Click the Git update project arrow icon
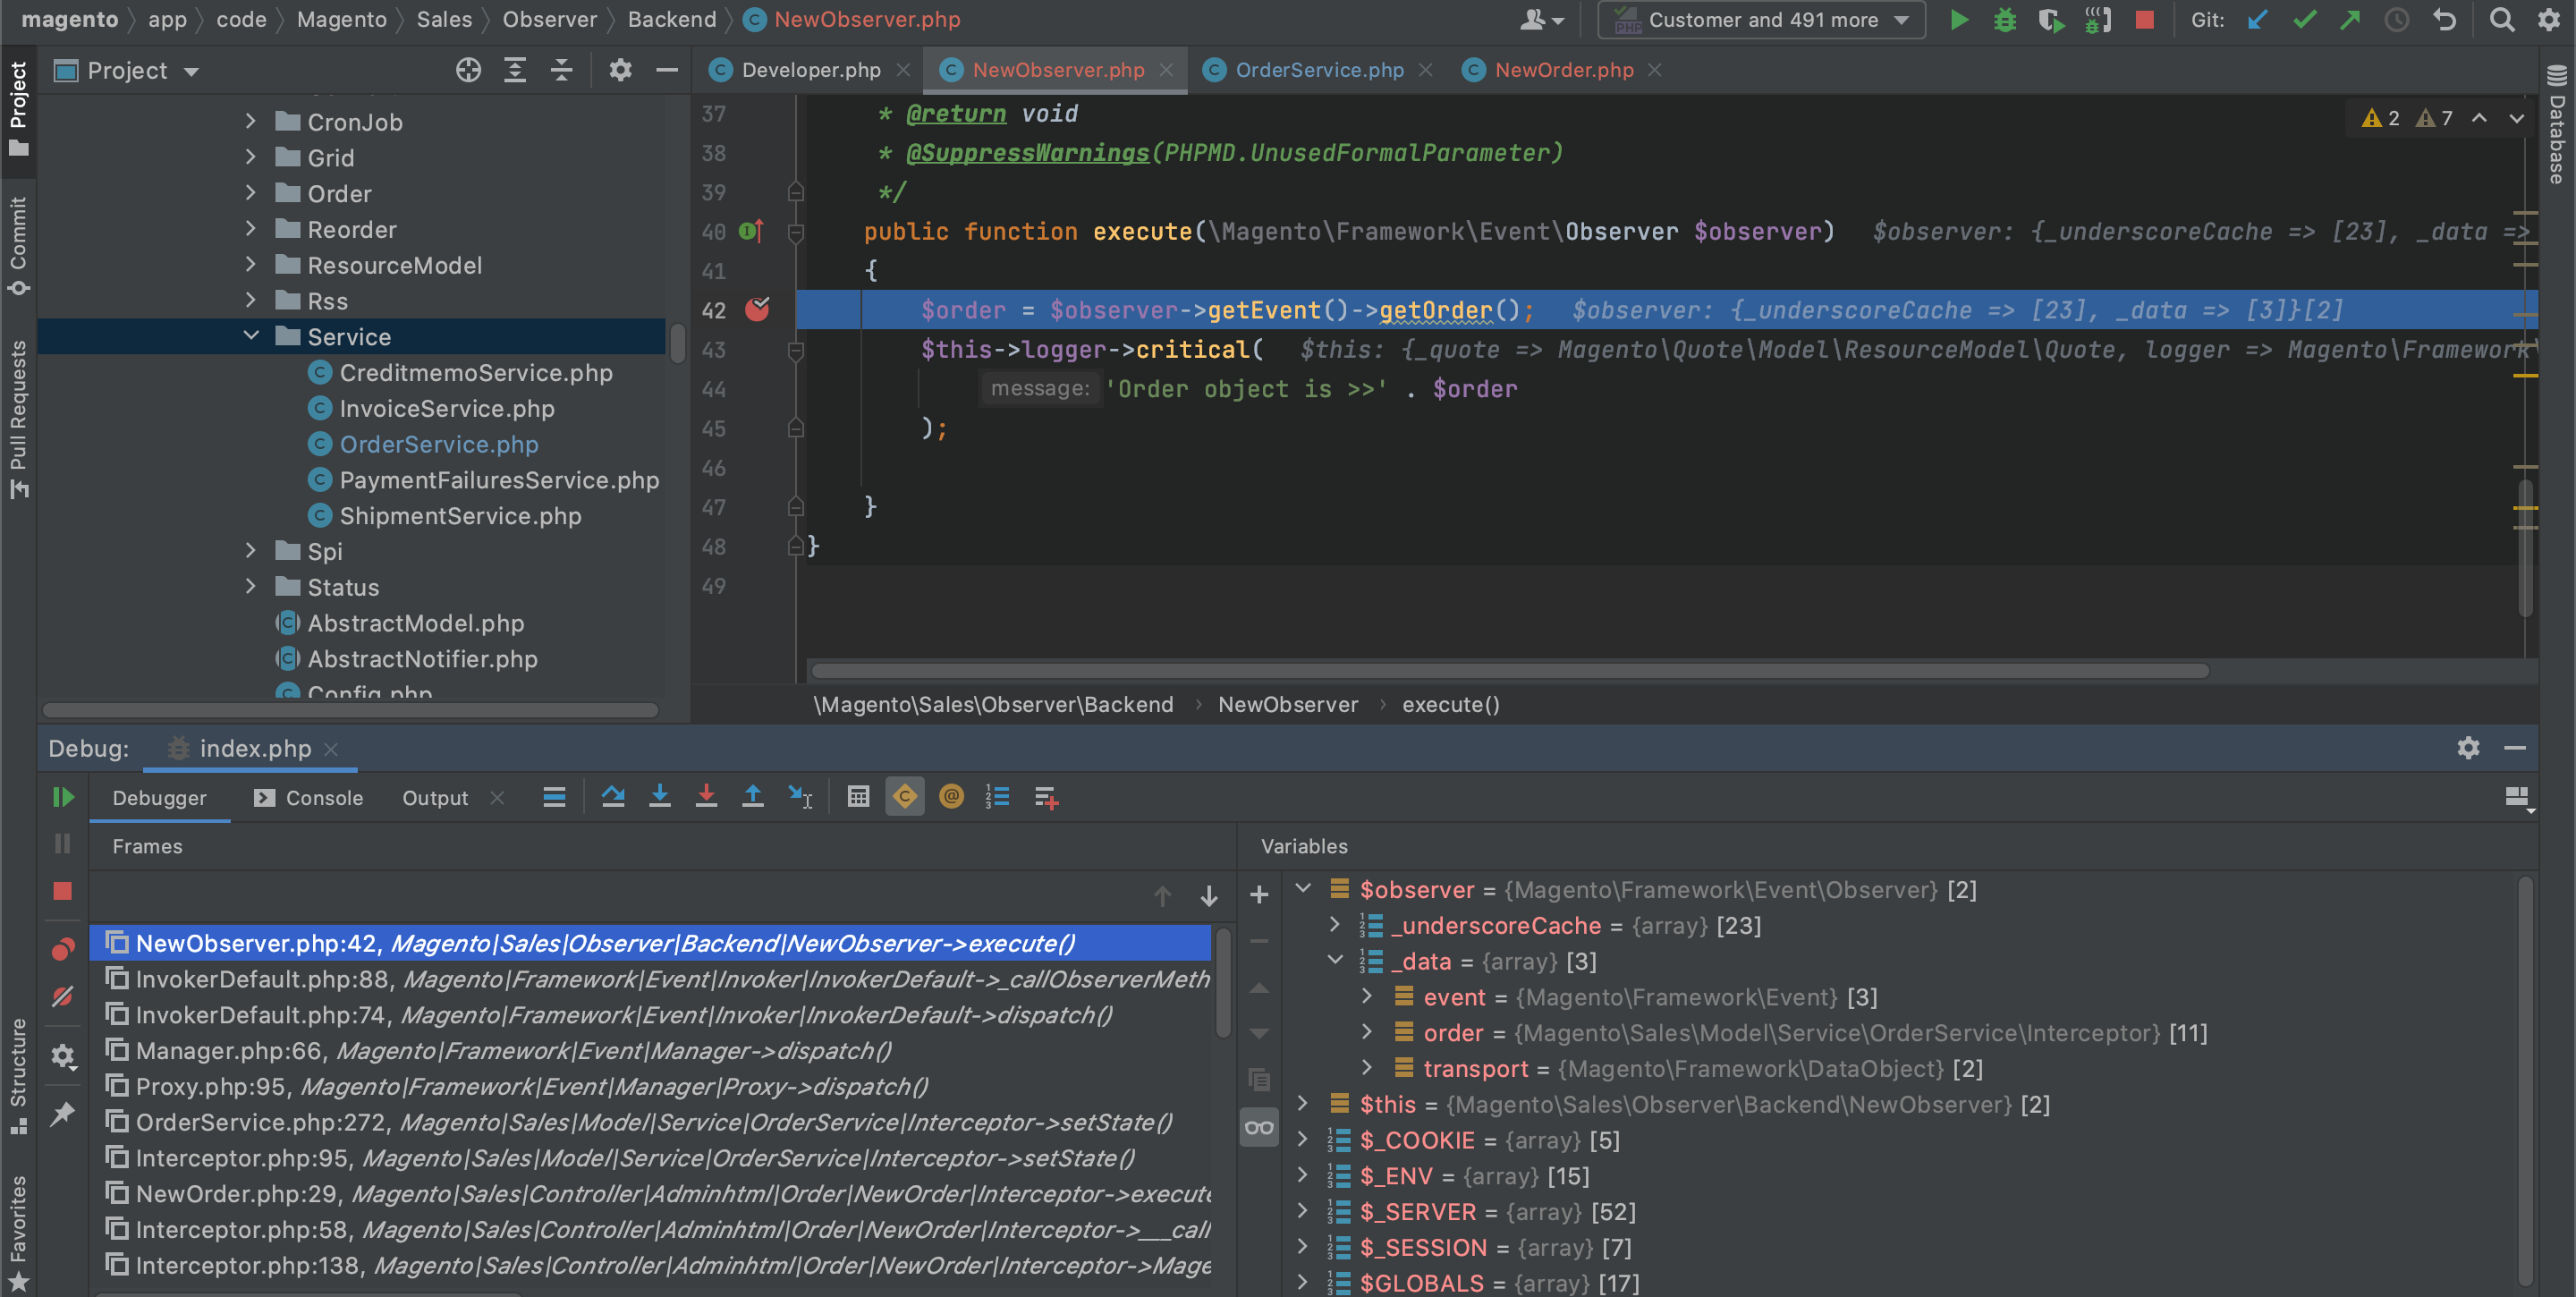 (2257, 20)
